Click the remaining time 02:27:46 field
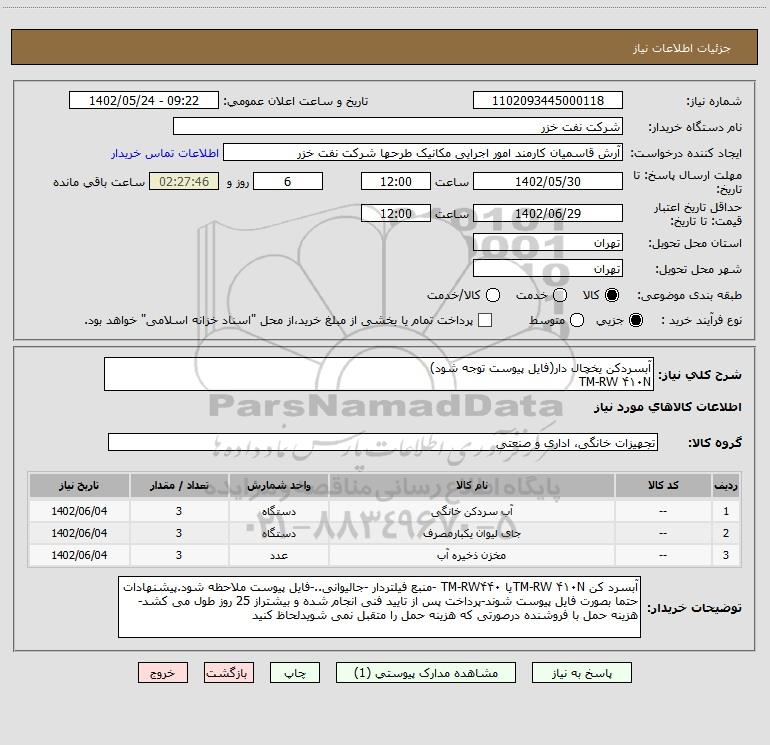Viewport: 770px width, 745px height. pos(184,181)
